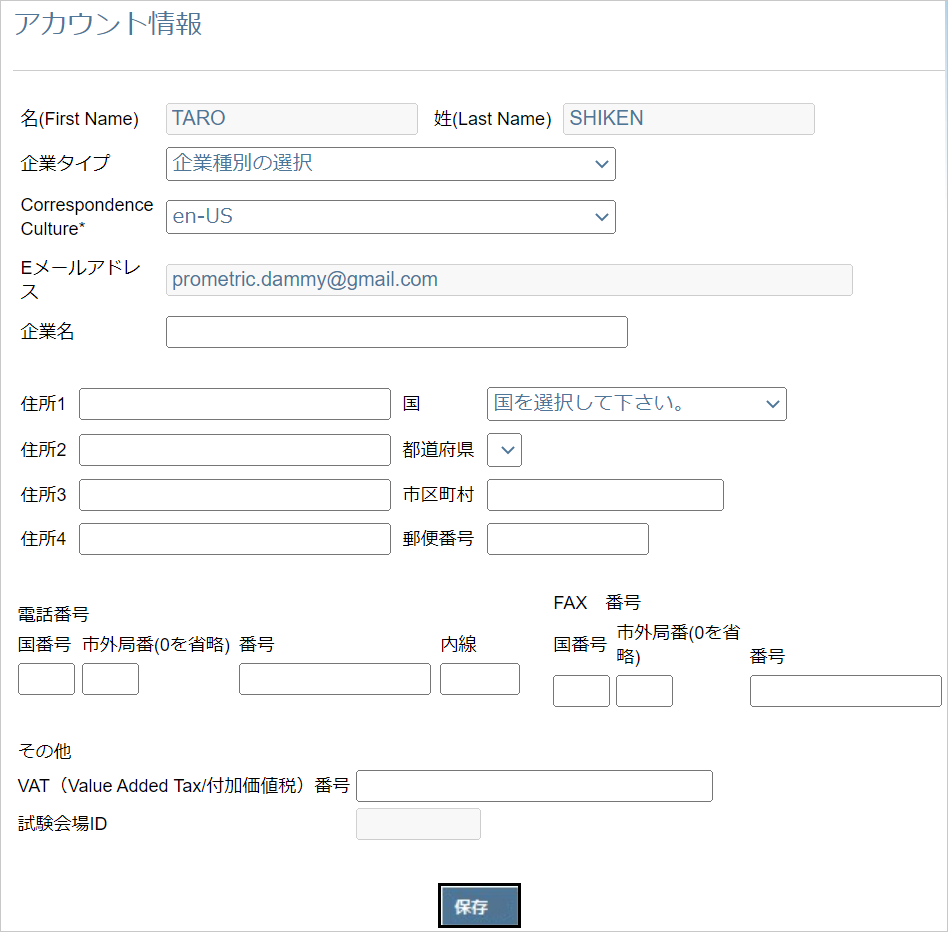Click the 住所4 address field
This screenshot has width=948, height=932.
pos(234,539)
